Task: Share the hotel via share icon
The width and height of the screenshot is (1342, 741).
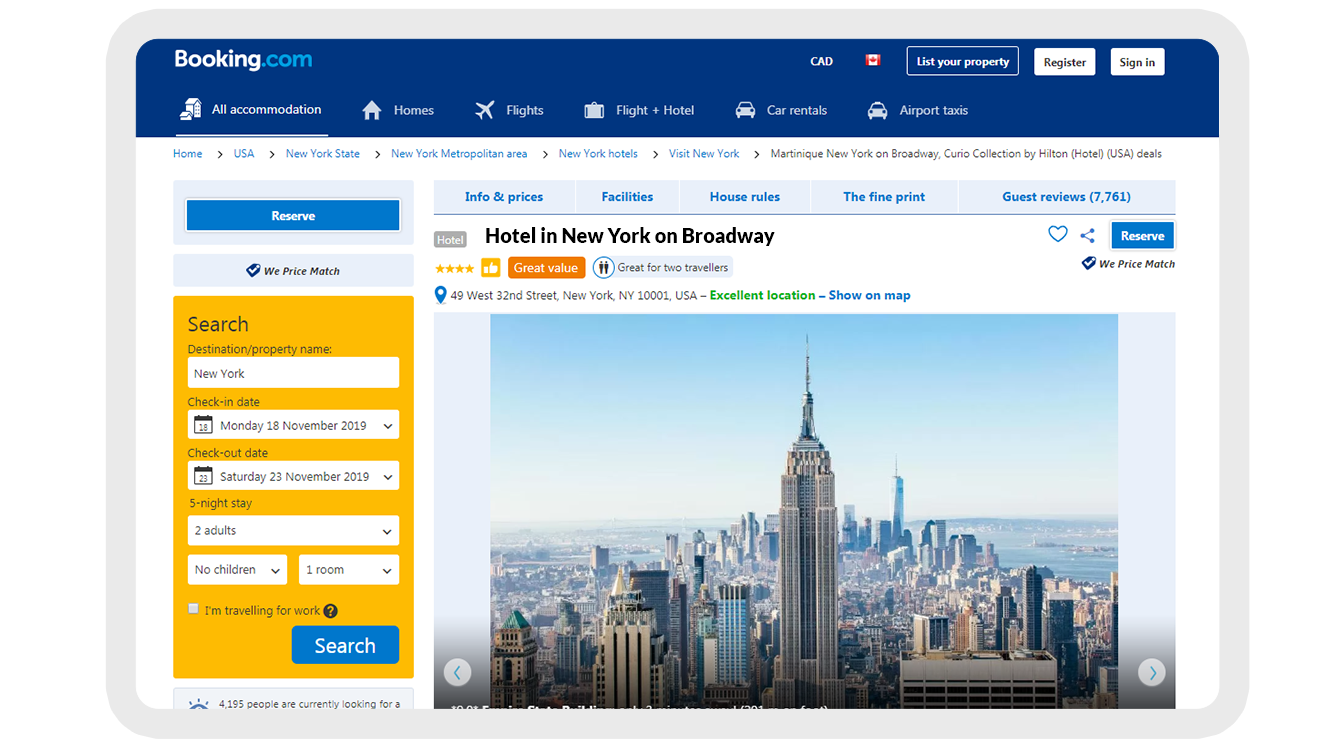Action: (1087, 236)
